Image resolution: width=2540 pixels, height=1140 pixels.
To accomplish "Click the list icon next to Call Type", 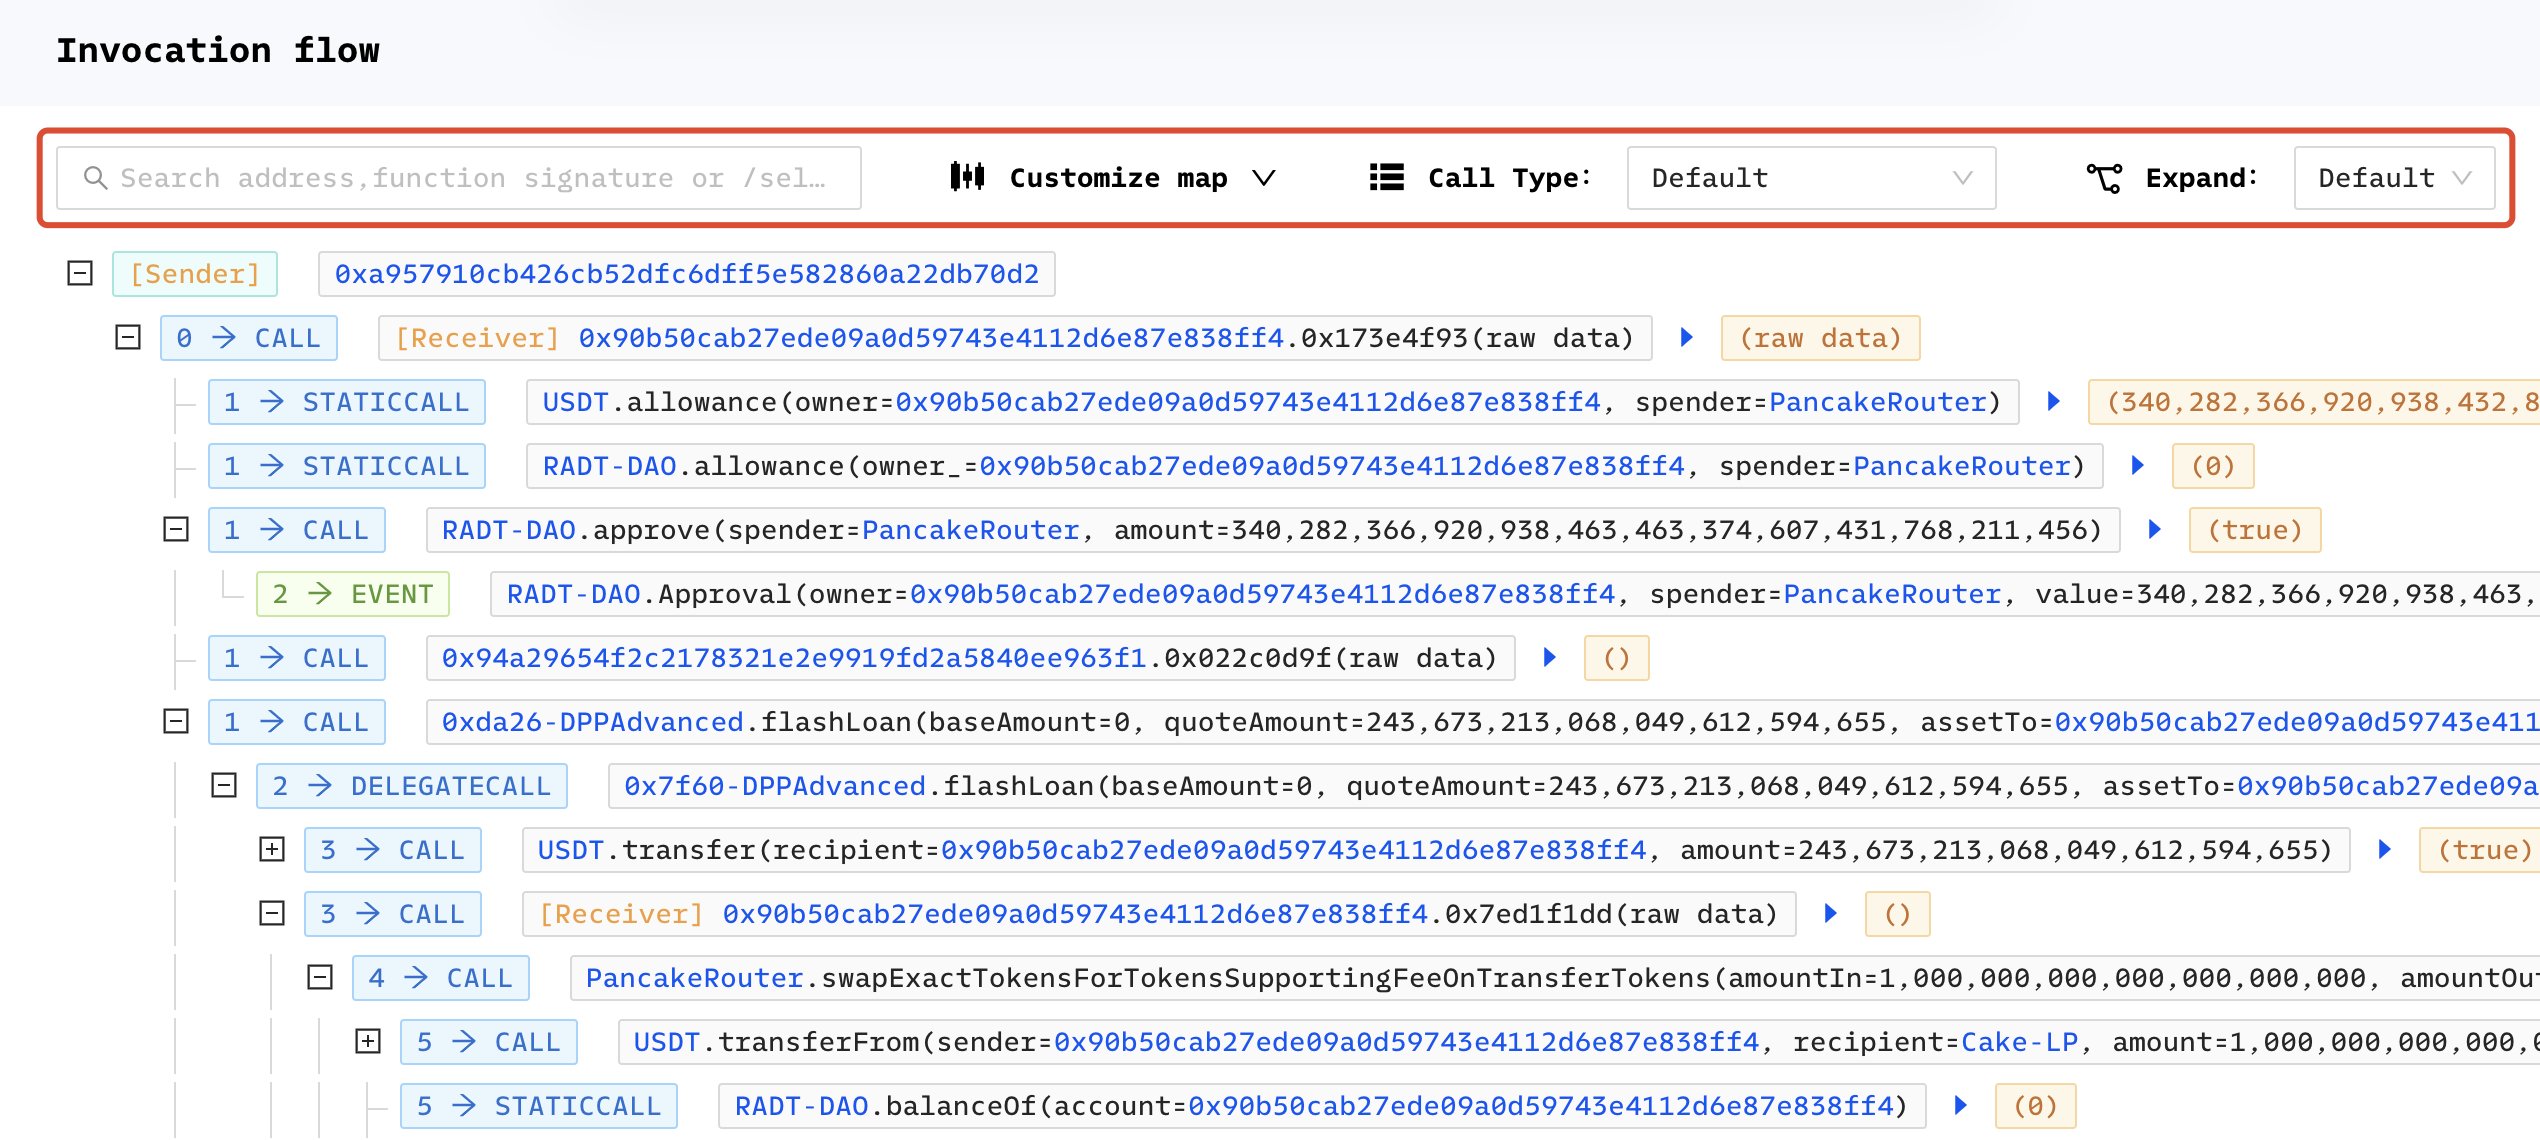I will (x=1385, y=177).
